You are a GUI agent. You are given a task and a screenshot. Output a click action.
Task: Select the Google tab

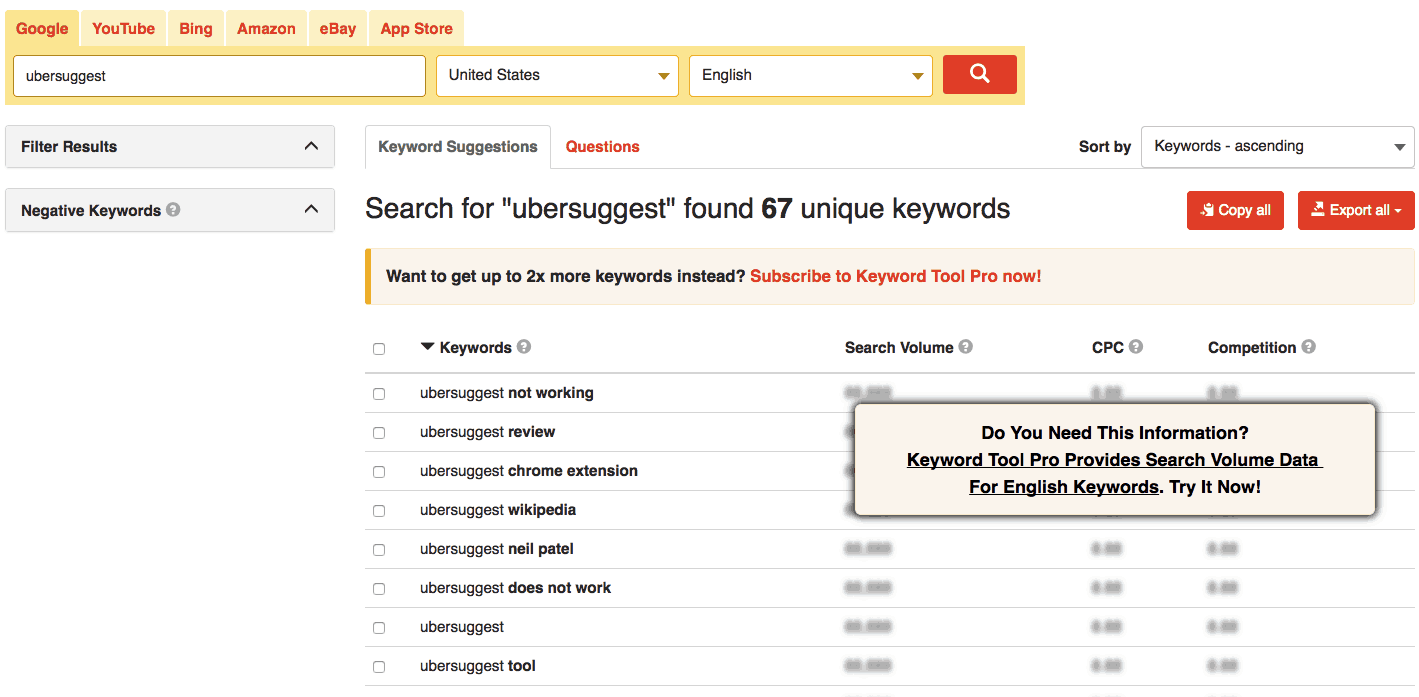pyautogui.click(x=42, y=29)
